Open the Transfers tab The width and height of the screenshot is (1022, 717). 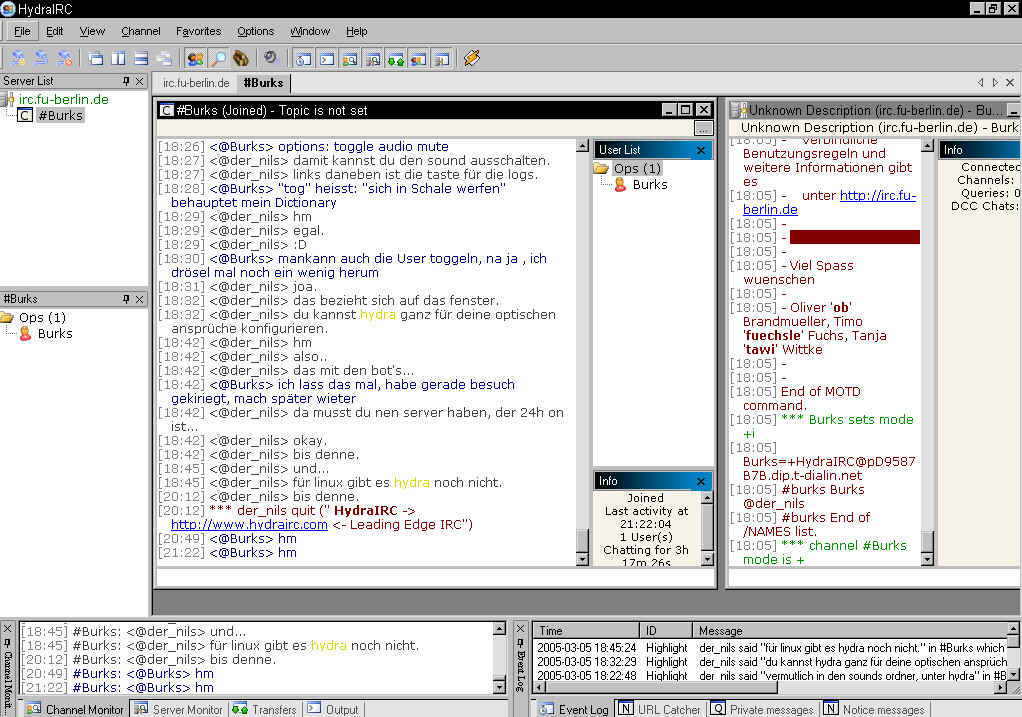click(266, 709)
